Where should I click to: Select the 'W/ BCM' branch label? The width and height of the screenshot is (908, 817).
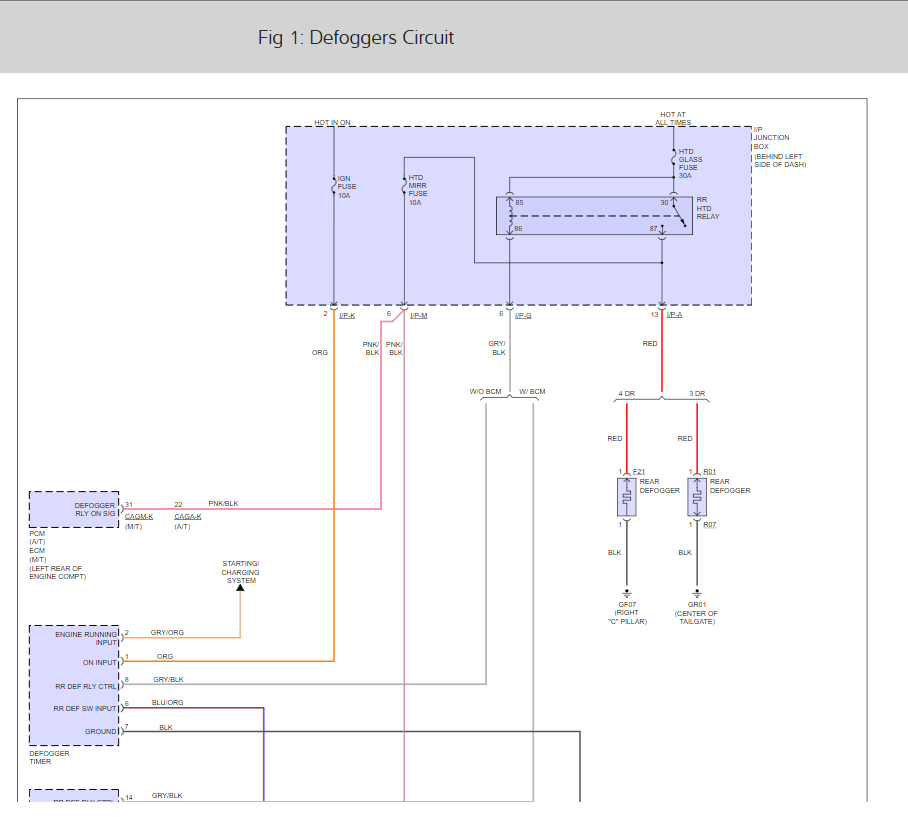click(x=532, y=391)
